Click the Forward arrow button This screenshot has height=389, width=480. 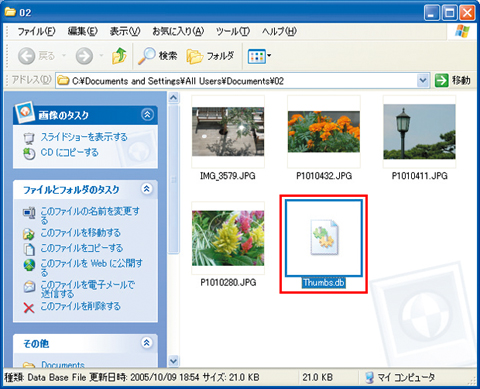pyautogui.click(x=84, y=56)
